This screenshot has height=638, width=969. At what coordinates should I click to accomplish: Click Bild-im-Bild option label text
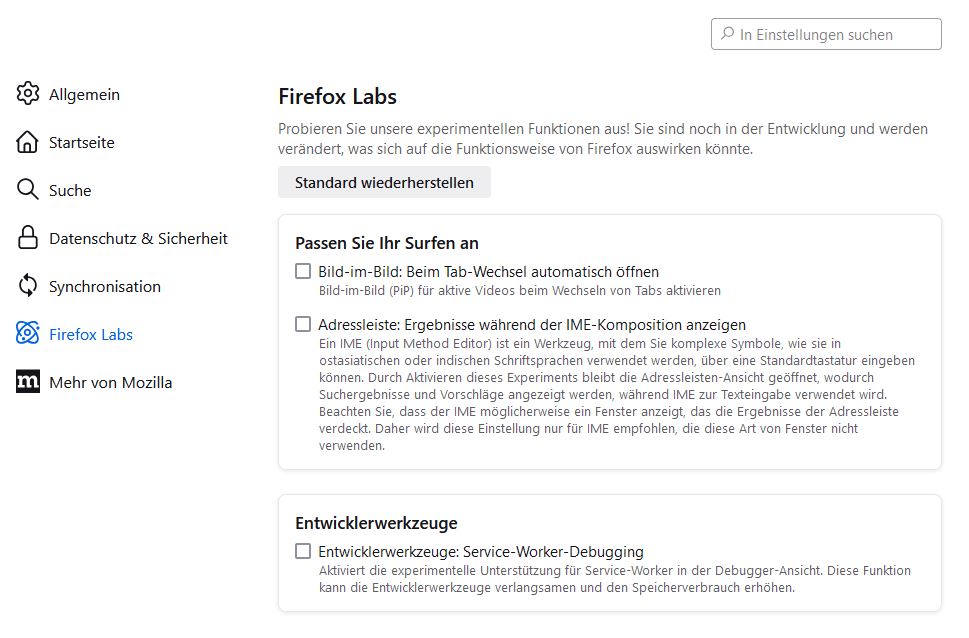(488, 271)
